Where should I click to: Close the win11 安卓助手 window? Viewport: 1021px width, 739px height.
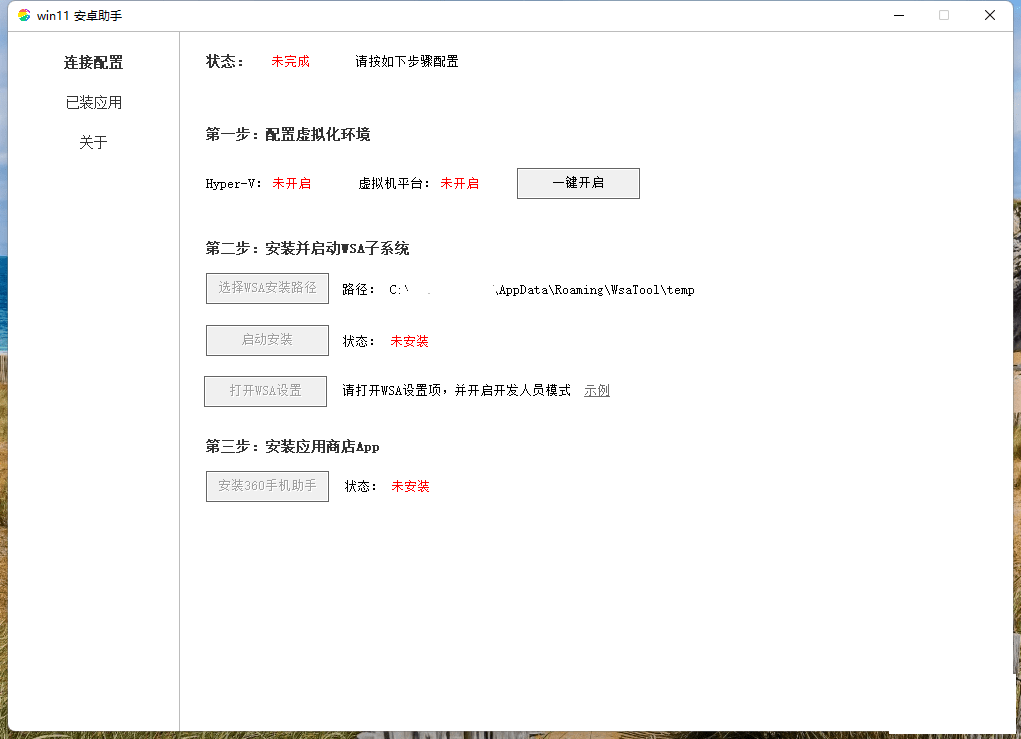(990, 15)
